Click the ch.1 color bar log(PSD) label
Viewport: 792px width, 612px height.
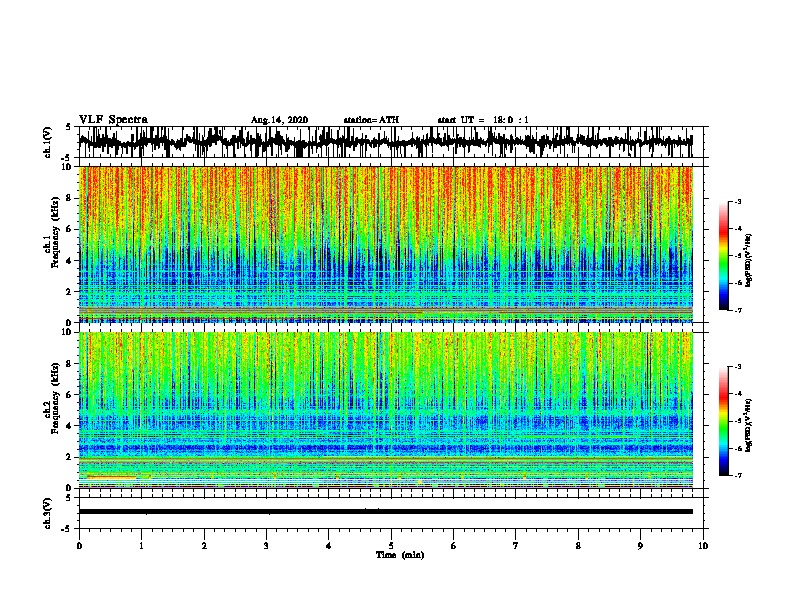point(748,260)
